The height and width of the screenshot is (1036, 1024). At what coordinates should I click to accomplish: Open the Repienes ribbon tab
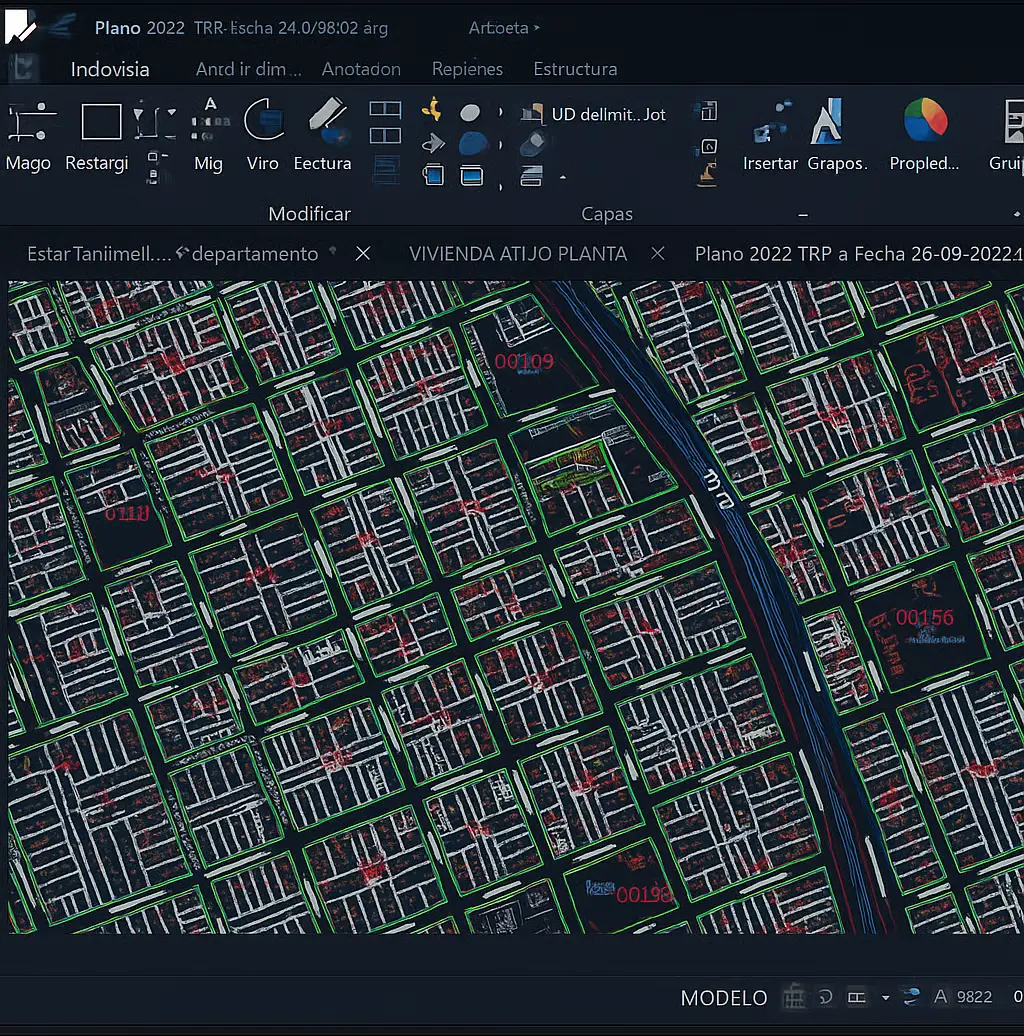pyautogui.click(x=467, y=69)
